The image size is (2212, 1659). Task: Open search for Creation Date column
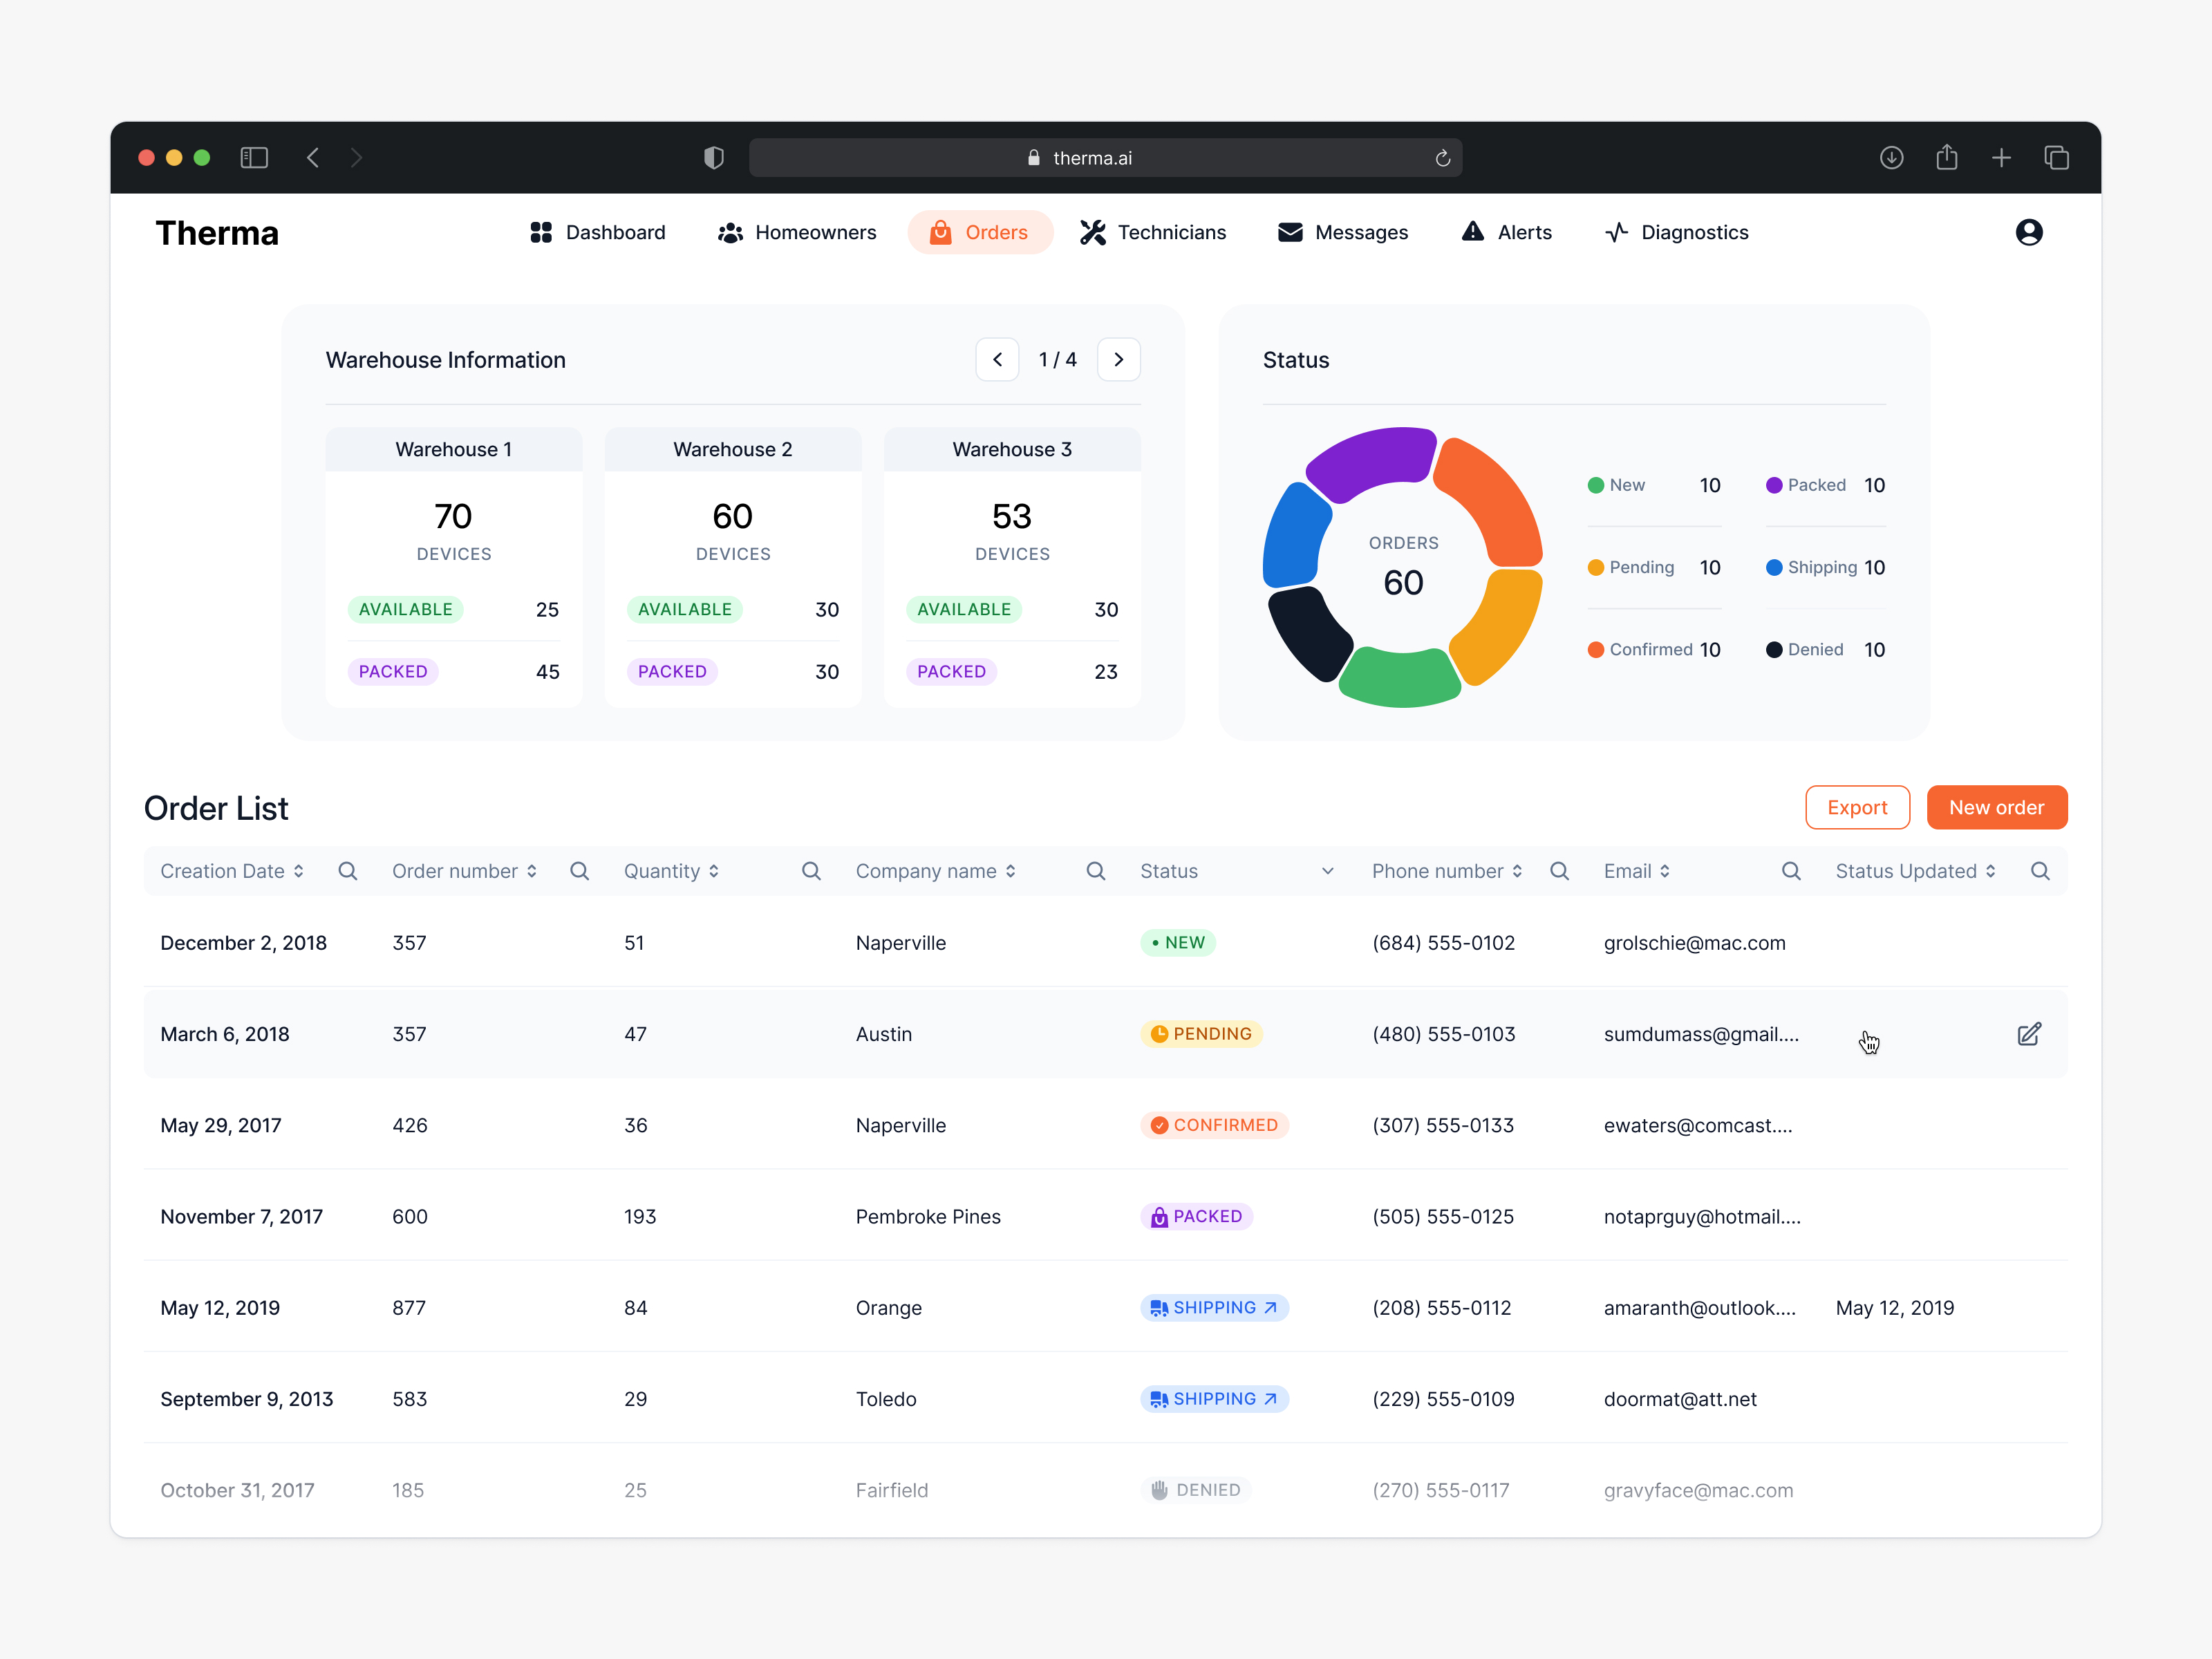click(x=347, y=871)
